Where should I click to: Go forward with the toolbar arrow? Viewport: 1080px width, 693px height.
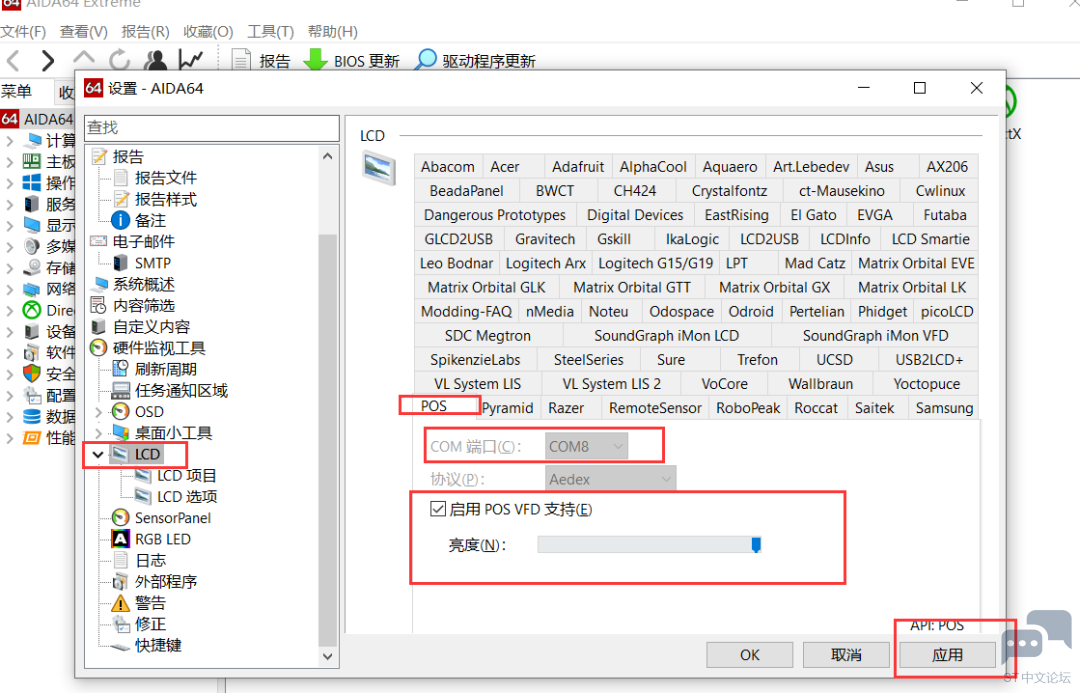pyautogui.click(x=48, y=61)
